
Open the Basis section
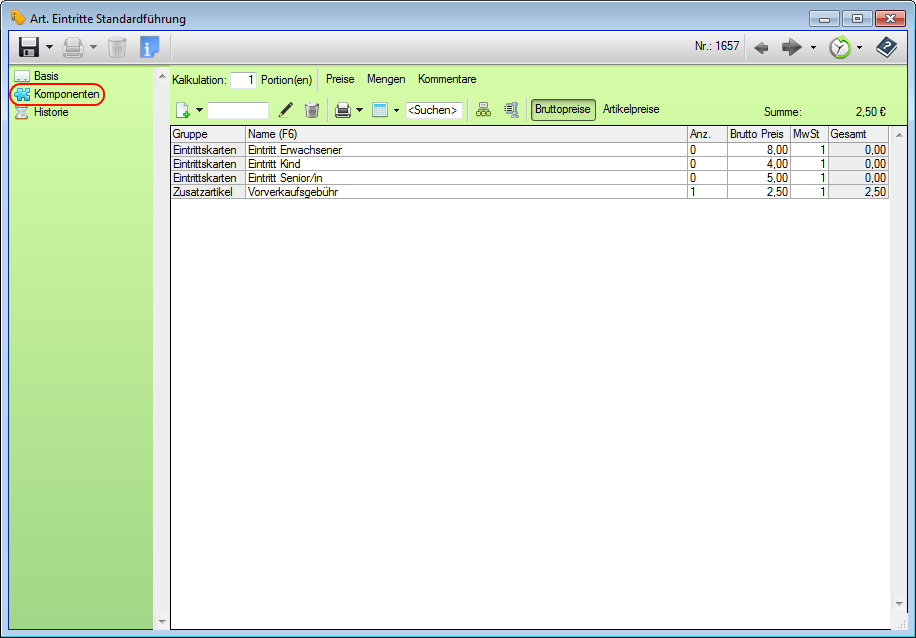[46, 76]
